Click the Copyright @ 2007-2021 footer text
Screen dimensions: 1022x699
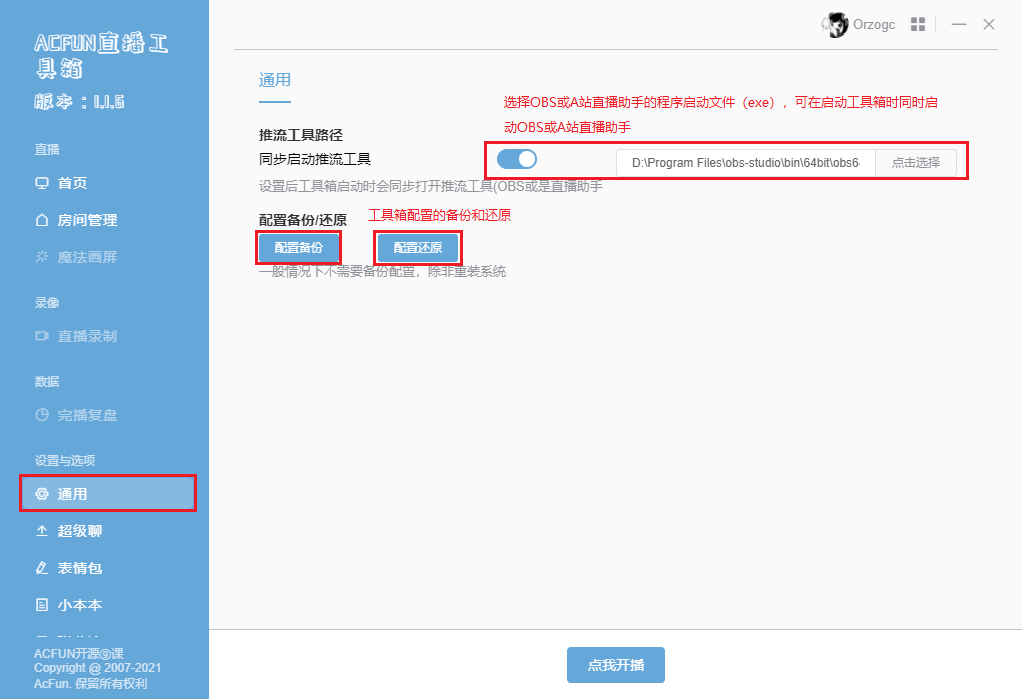click(x=98, y=668)
